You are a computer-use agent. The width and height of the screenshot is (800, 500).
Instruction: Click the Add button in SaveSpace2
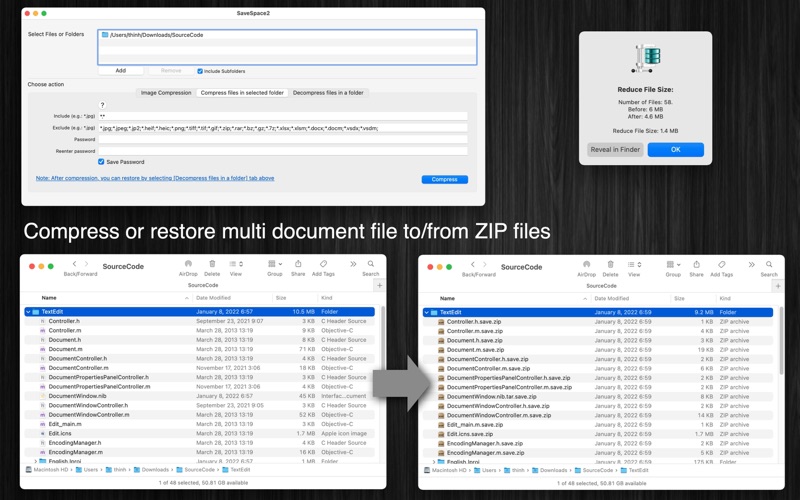point(120,71)
